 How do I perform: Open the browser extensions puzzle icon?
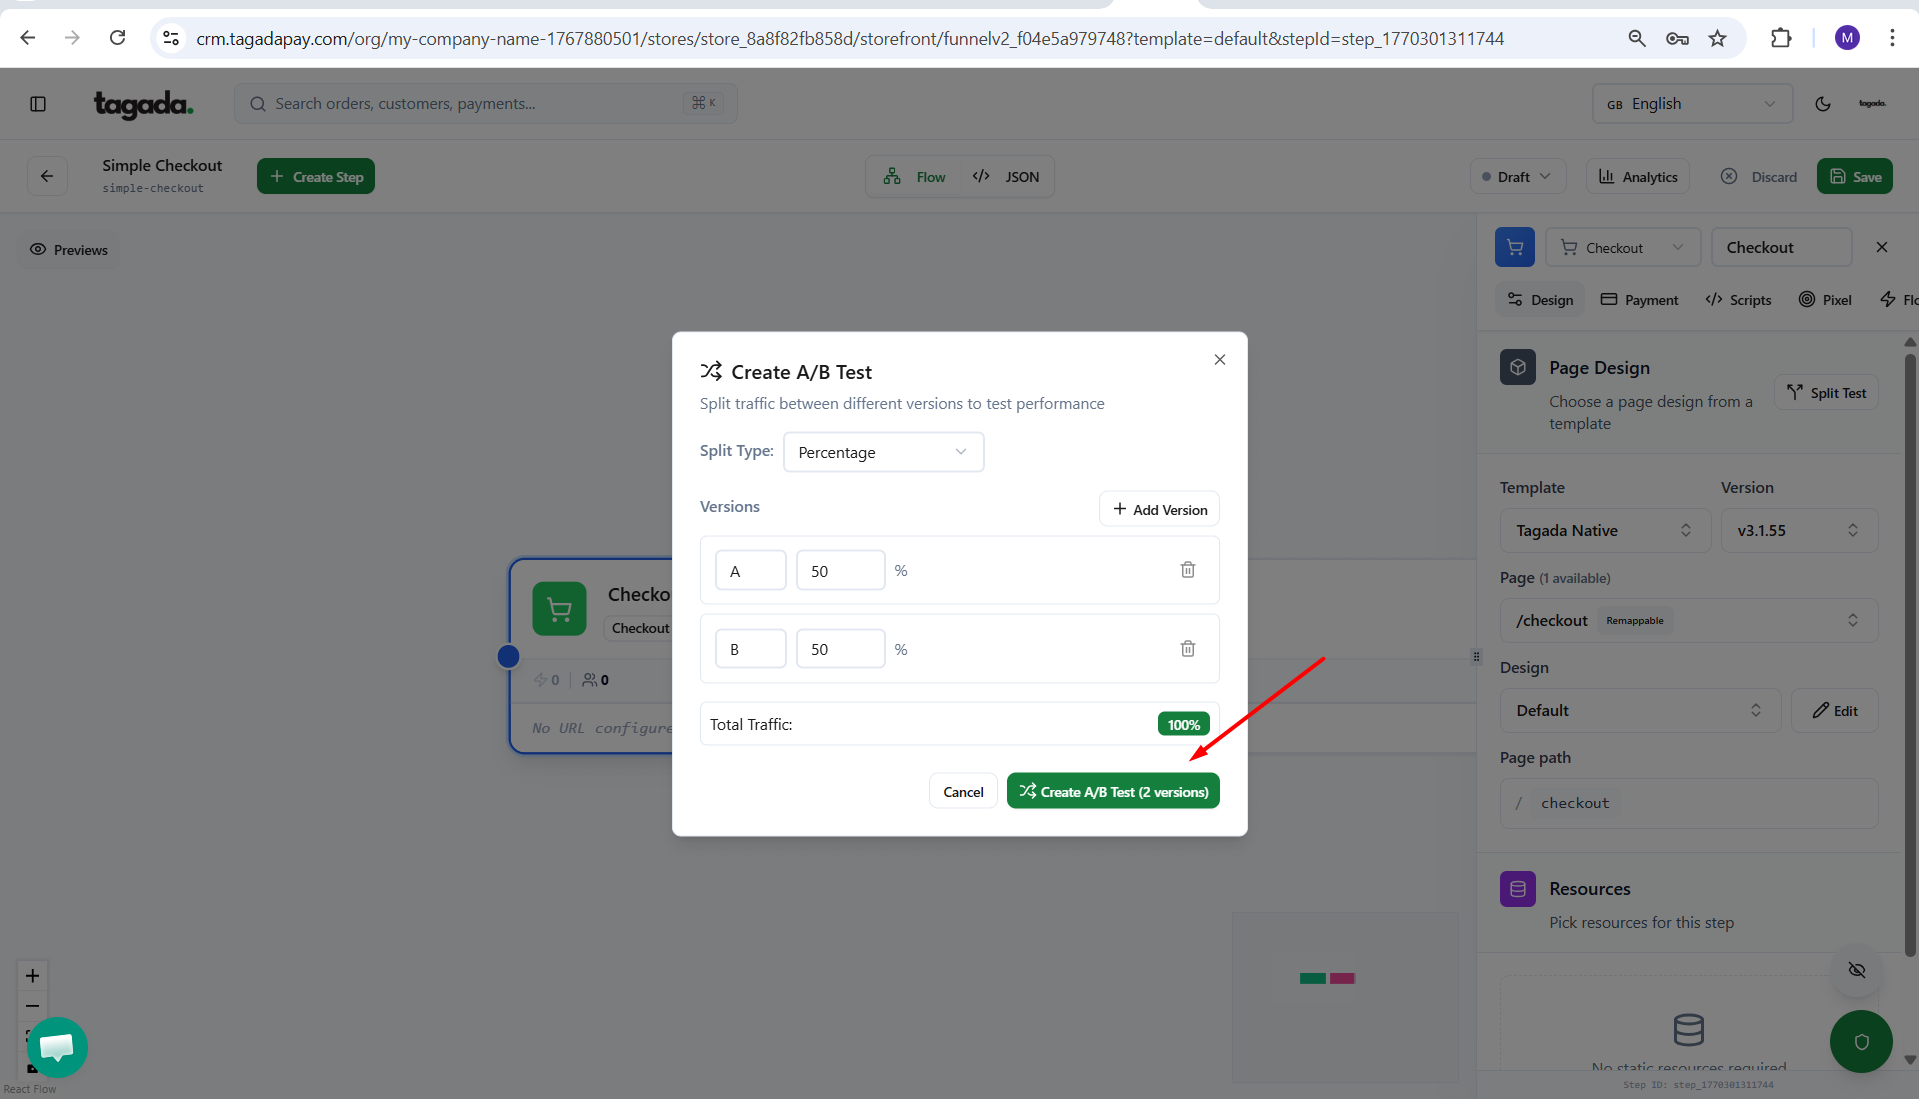1780,38
